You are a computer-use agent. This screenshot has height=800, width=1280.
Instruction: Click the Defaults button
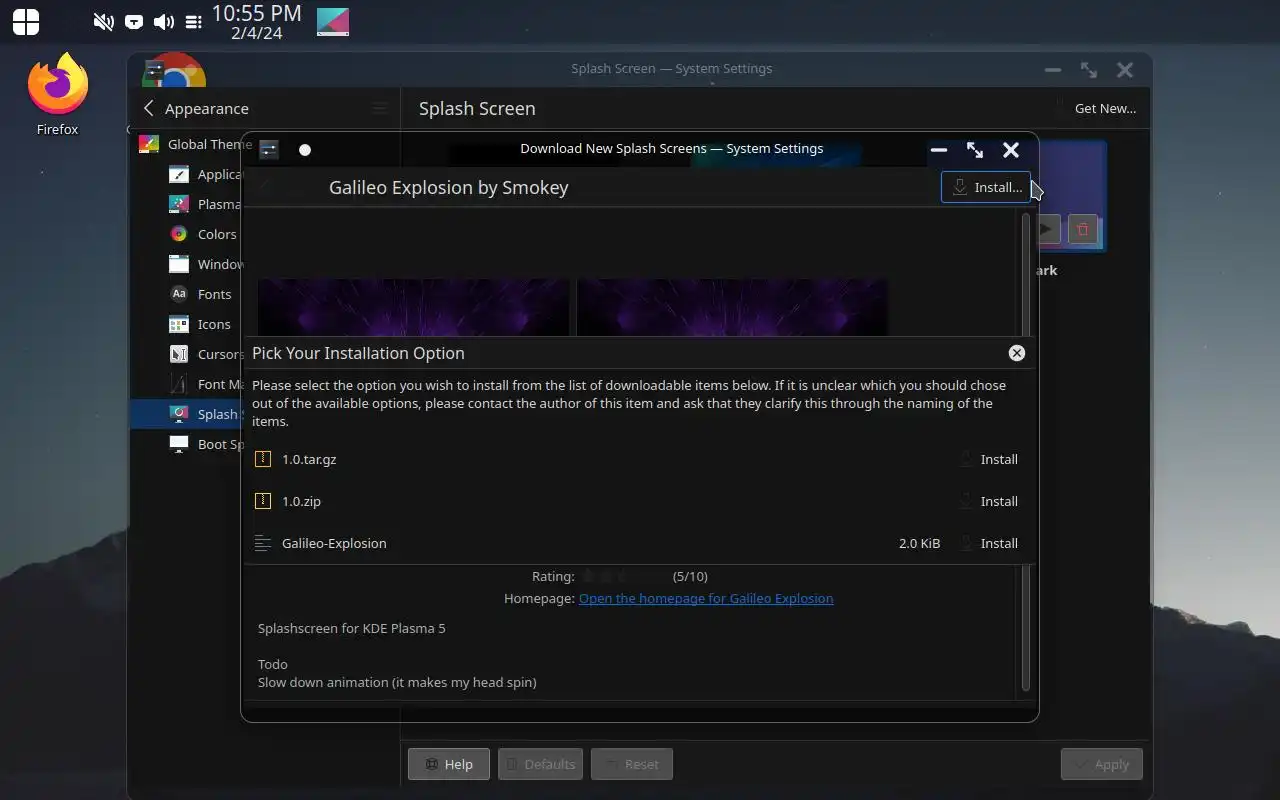[x=540, y=764]
